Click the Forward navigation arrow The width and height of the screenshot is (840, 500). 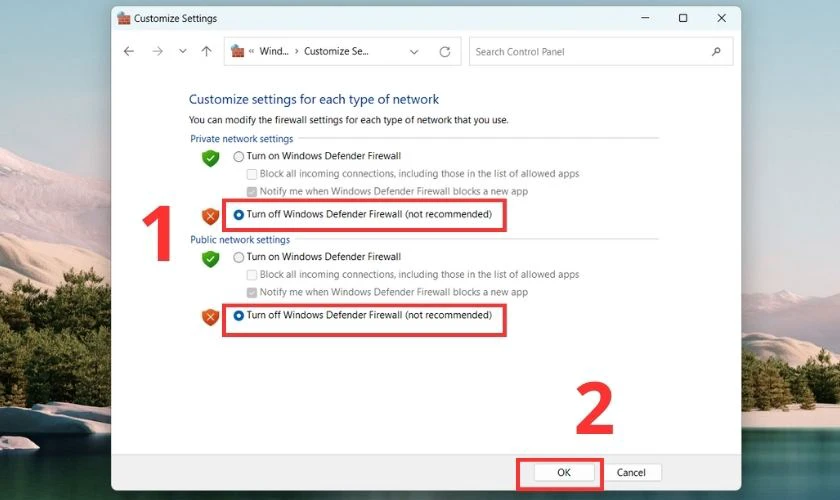(x=158, y=51)
